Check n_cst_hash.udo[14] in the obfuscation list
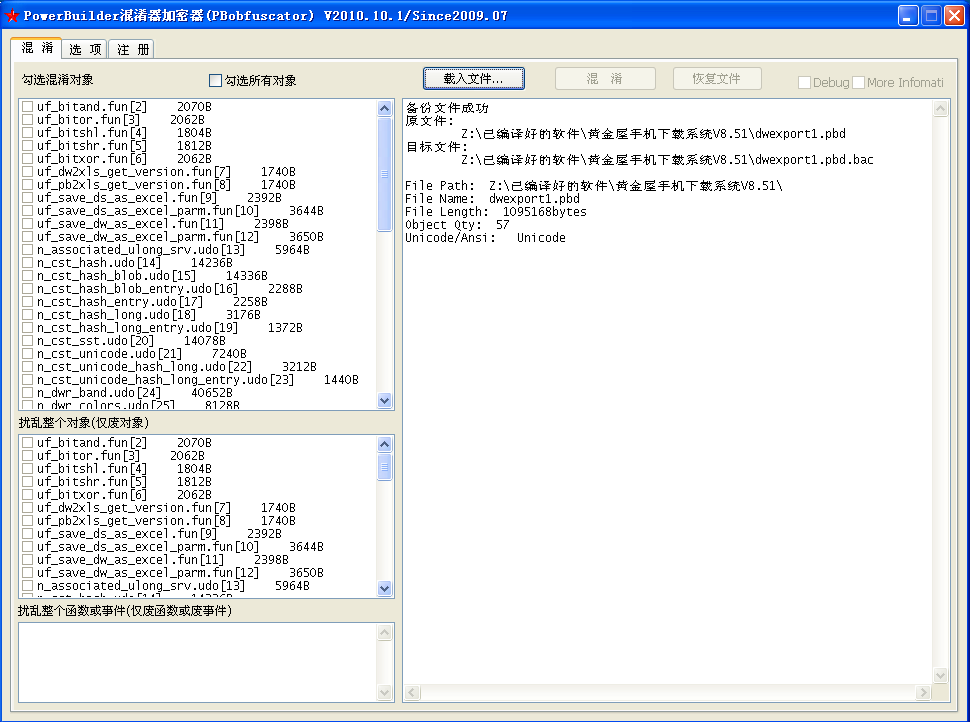Image resolution: width=970 pixels, height=722 pixels. [x=26, y=263]
